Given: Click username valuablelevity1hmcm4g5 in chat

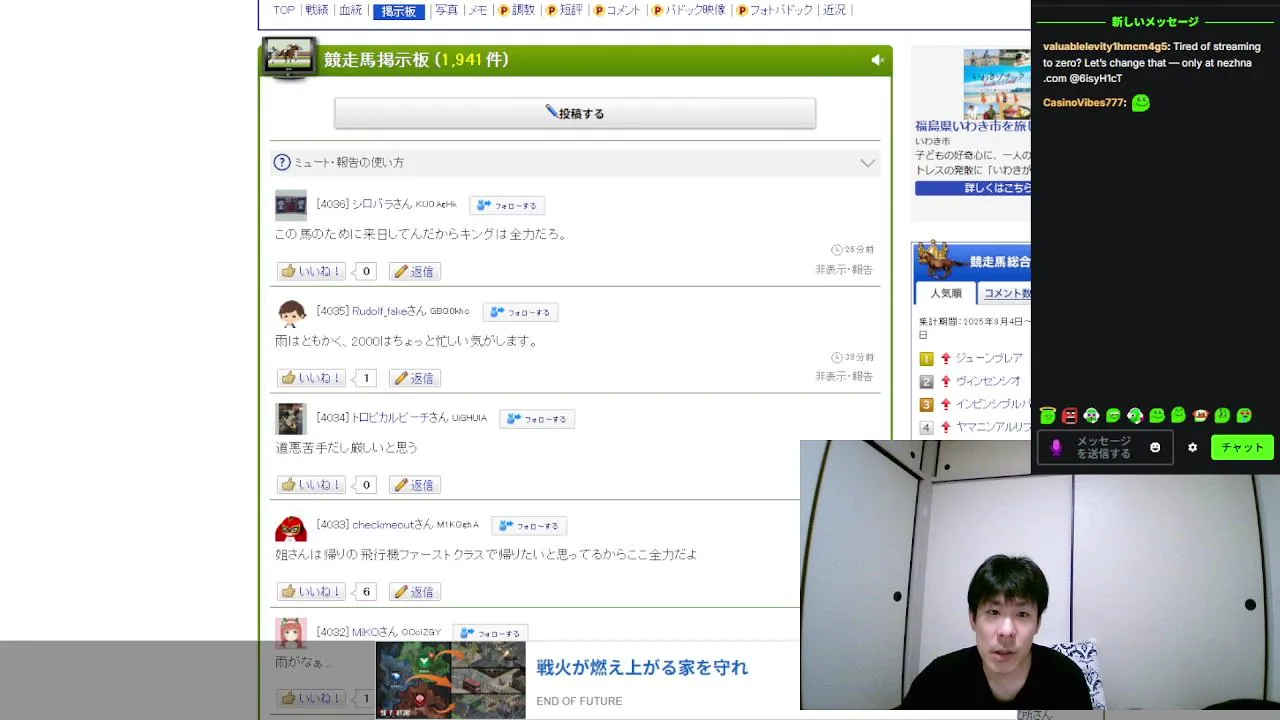Looking at the screenshot, I should (x=1105, y=46).
